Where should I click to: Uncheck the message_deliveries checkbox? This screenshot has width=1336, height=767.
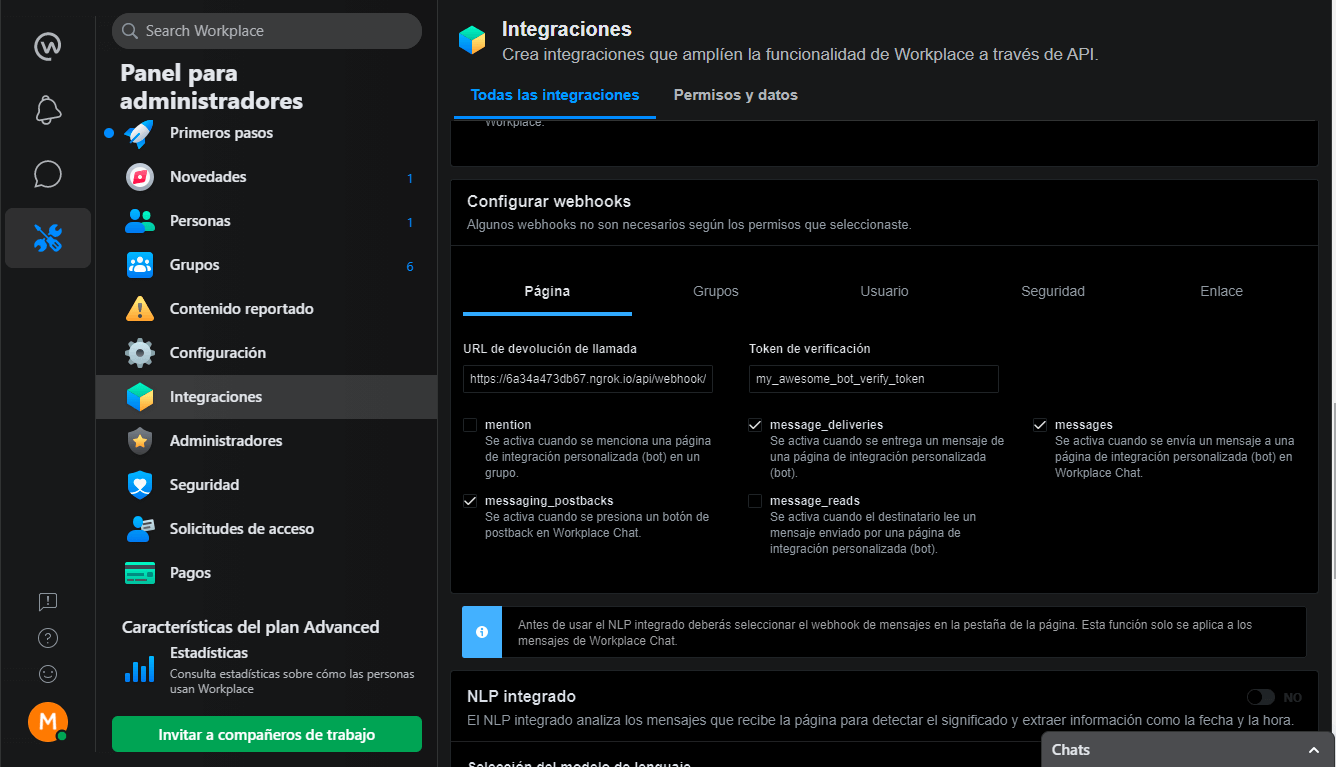755,425
